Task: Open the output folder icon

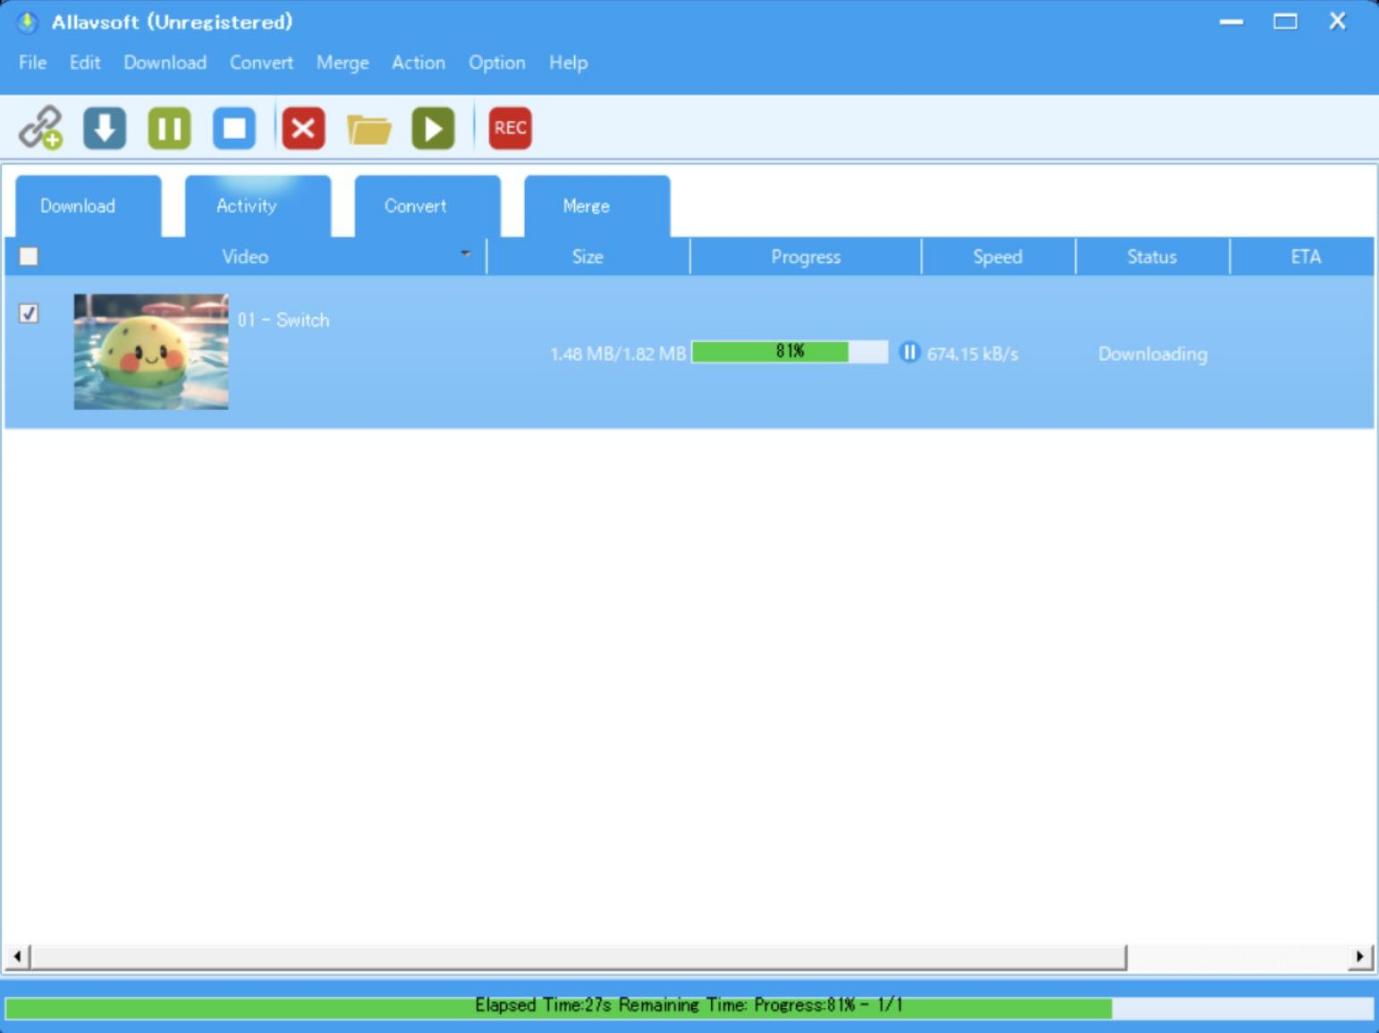Action: [x=369, y=129]
